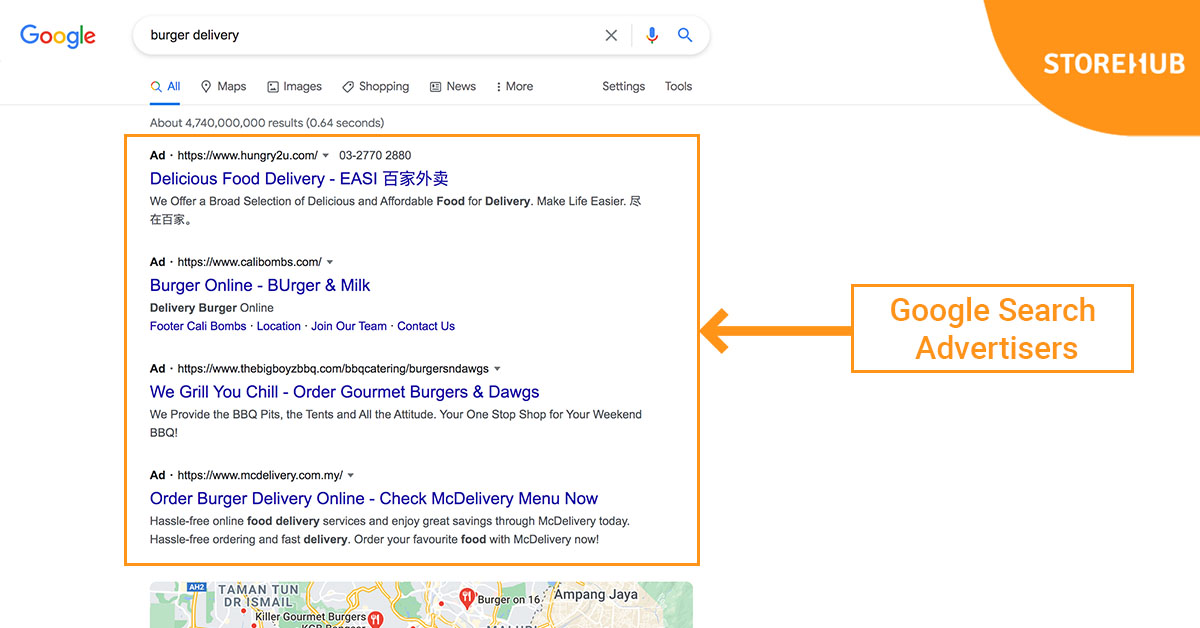Viewport: 1200px width, 628px height.
Task: Click the https://www.hungry2u.com/ URL text
Action: click(247, 156)
